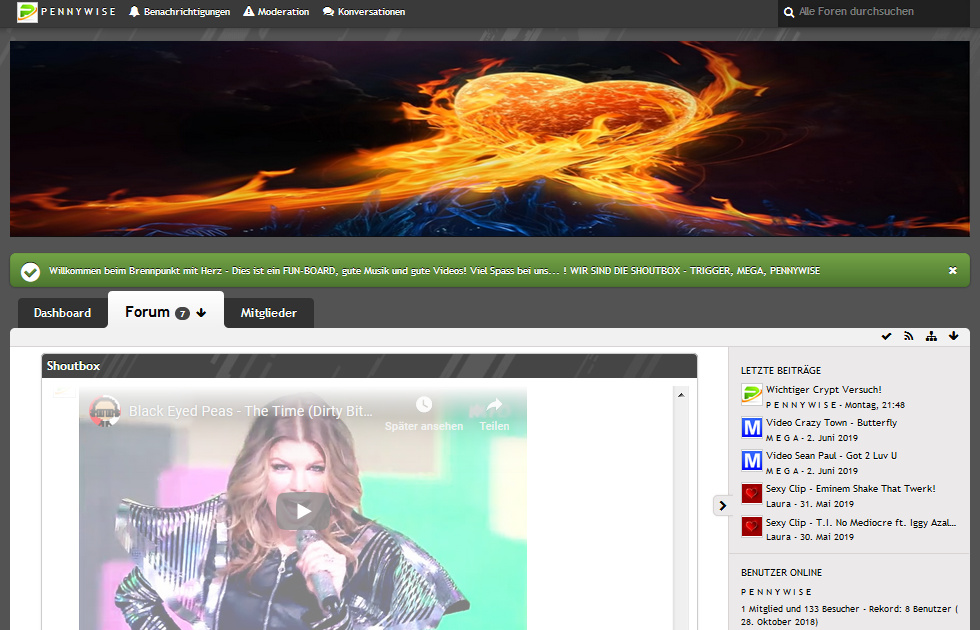Collapse the sidebar with the chevron toggle

tap(722, 505)
